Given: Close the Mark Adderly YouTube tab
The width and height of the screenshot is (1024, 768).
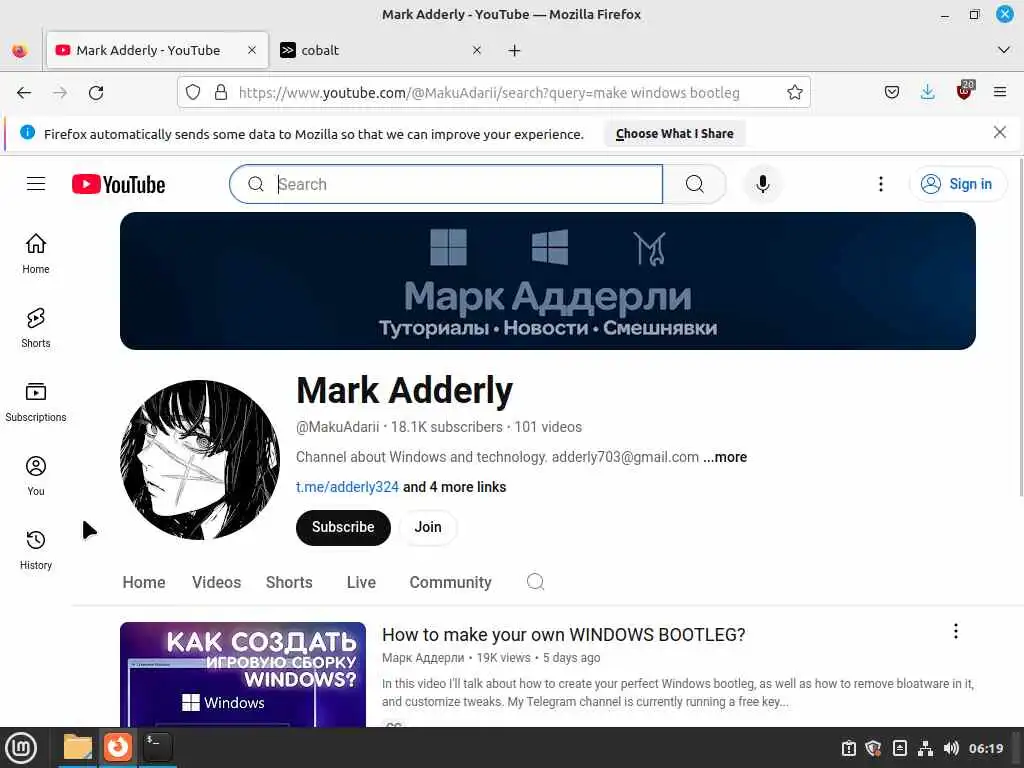Looking at the screenshot, I should (252, 50).
